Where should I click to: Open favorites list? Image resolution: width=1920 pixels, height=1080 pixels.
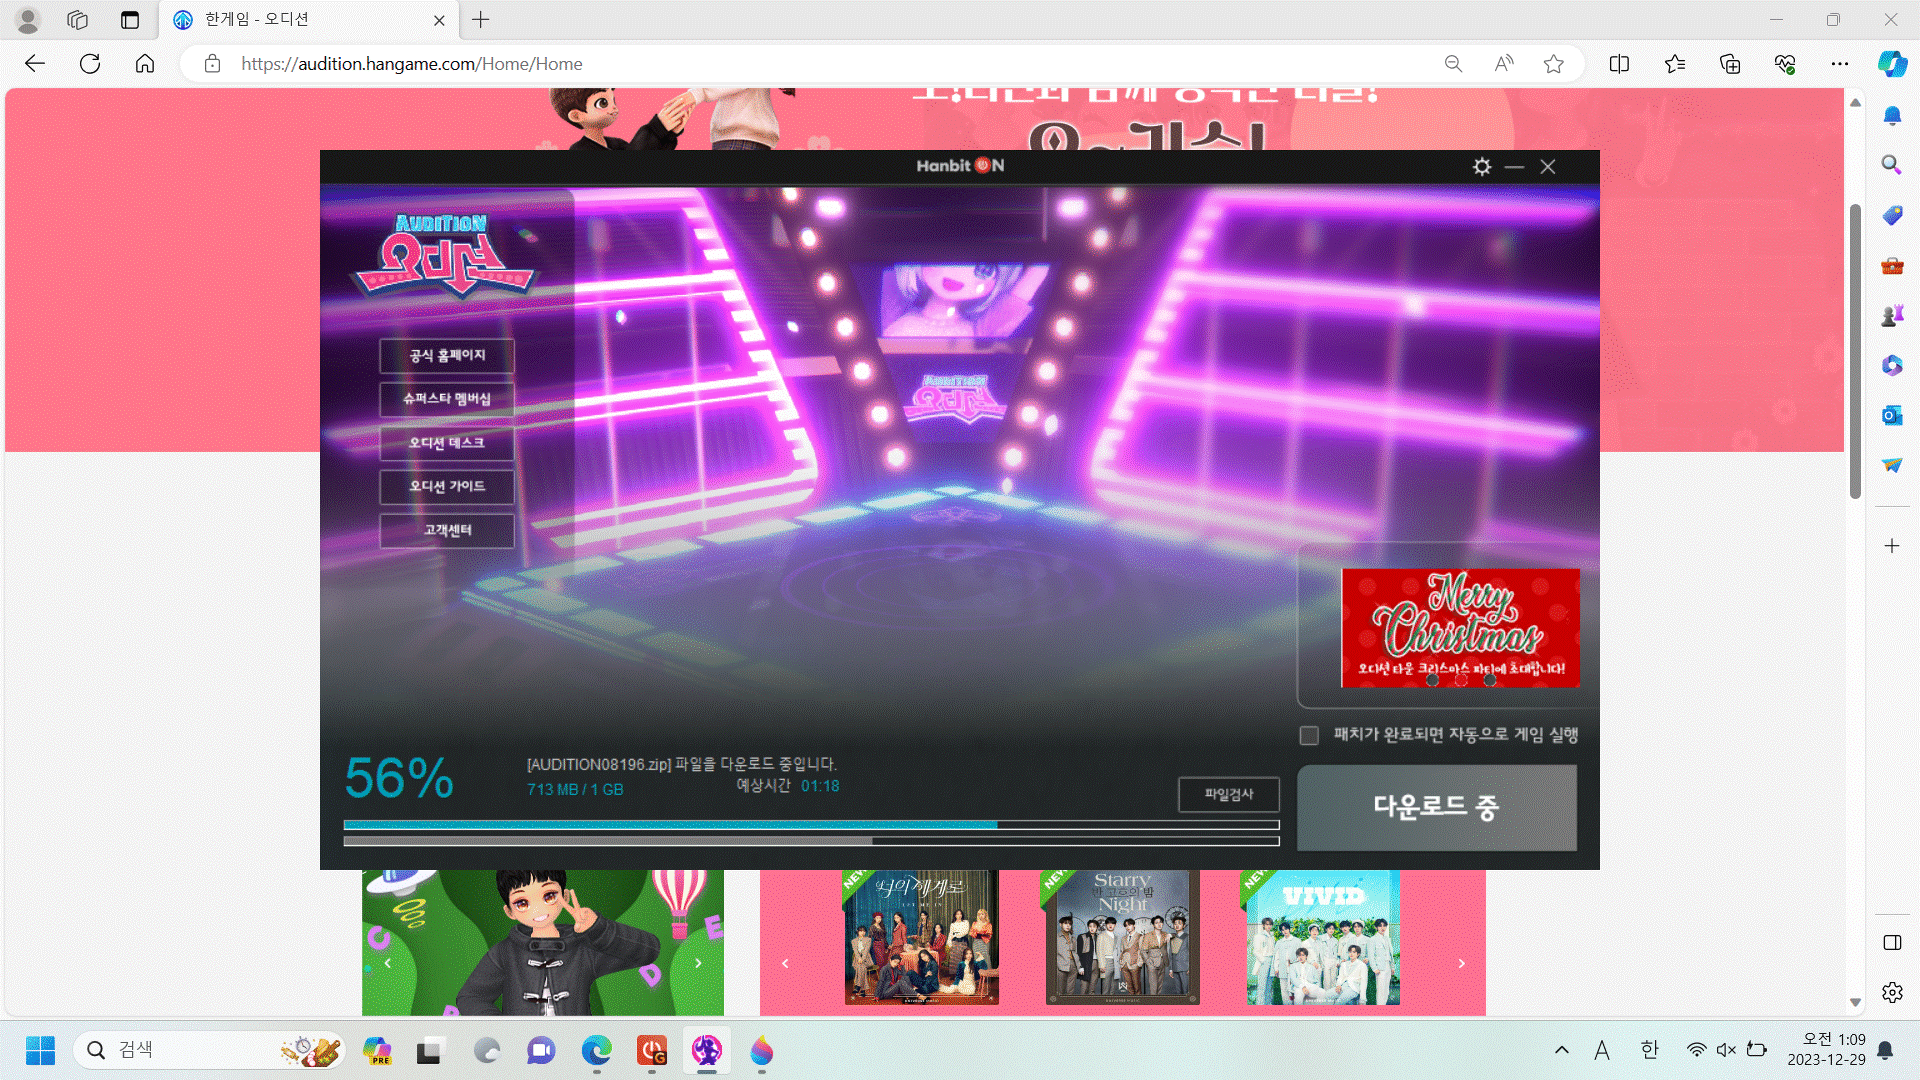click(x=1675, y=64)
